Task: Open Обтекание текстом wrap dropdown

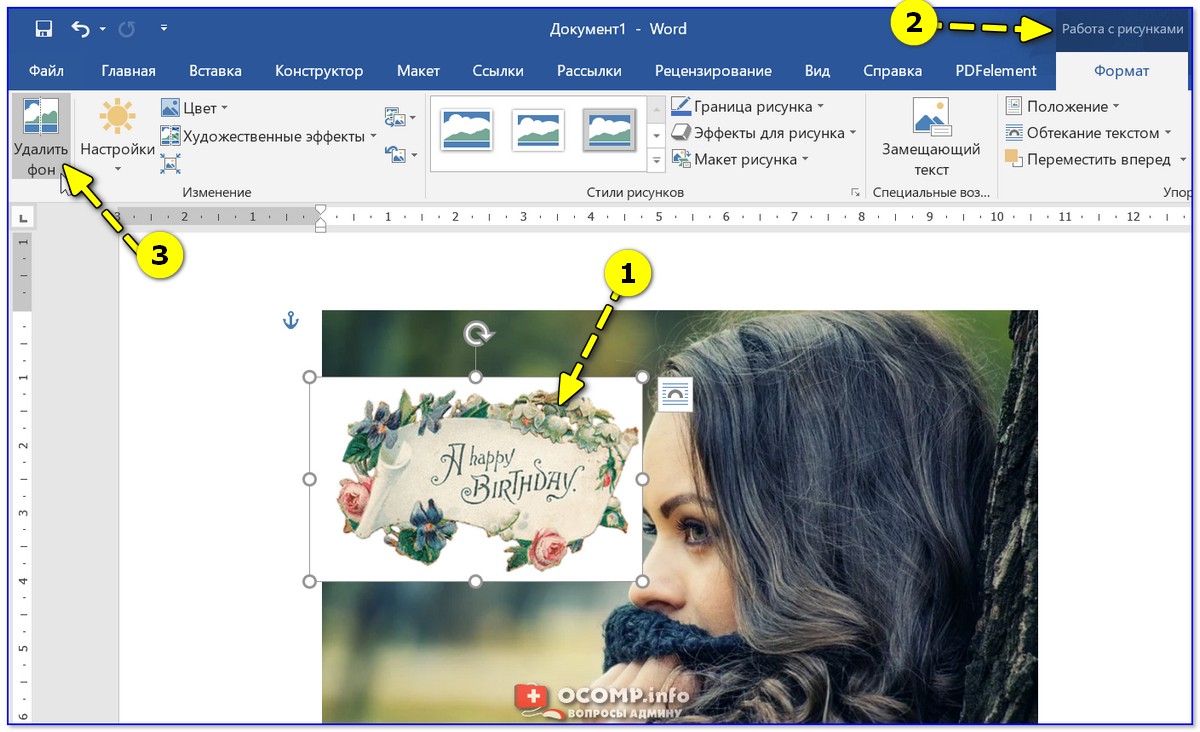Action: (x=1087, y=133)
